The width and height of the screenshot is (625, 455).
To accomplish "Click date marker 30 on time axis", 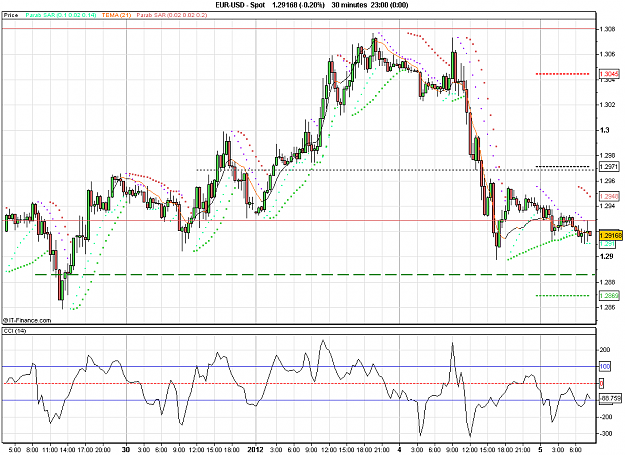I will tap(126, 449).
